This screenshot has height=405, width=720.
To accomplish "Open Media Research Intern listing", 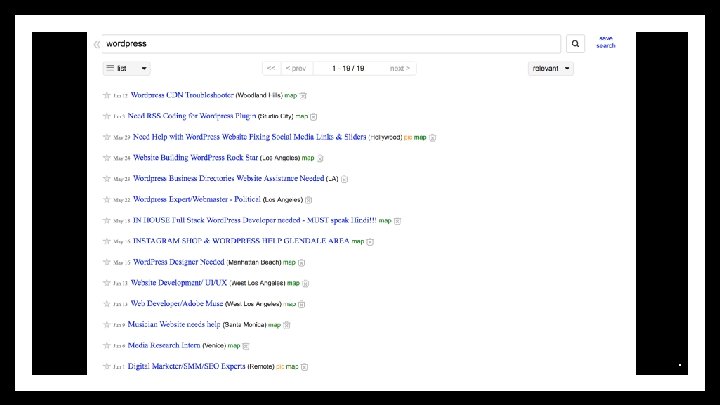I will (x=164, y=345).
